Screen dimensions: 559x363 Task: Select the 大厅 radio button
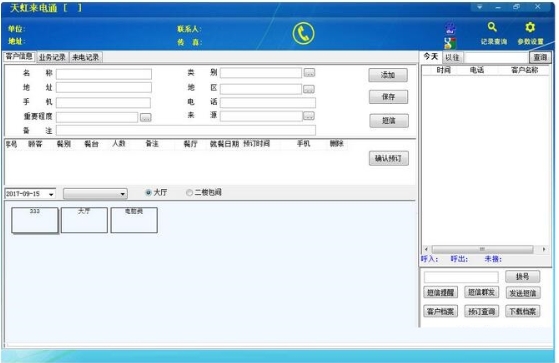tap(149, 193)
